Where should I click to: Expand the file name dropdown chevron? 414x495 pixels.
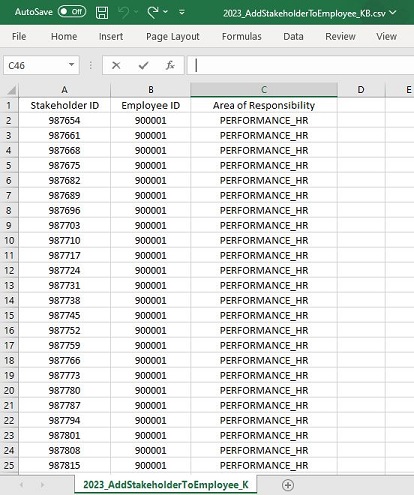pos(393,13)
